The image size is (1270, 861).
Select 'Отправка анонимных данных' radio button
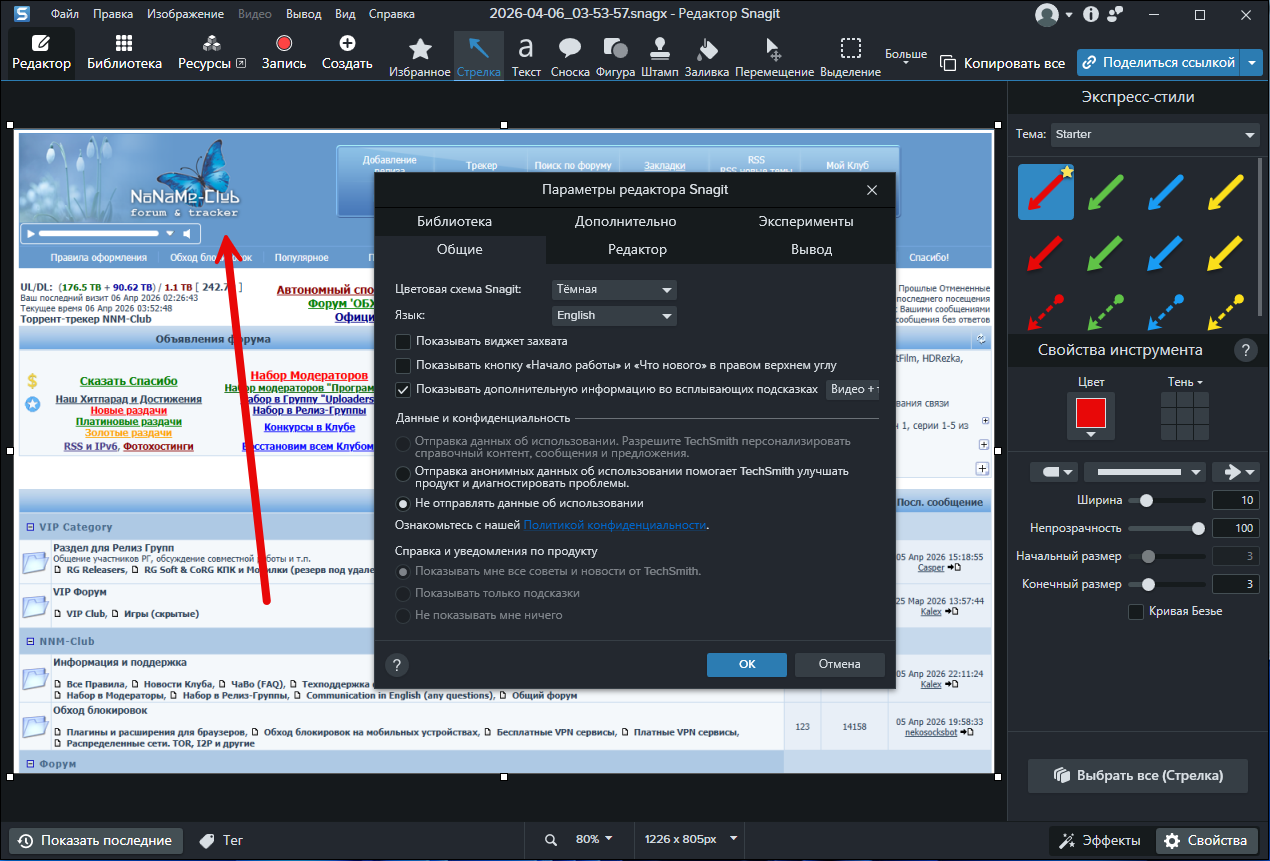403,473
